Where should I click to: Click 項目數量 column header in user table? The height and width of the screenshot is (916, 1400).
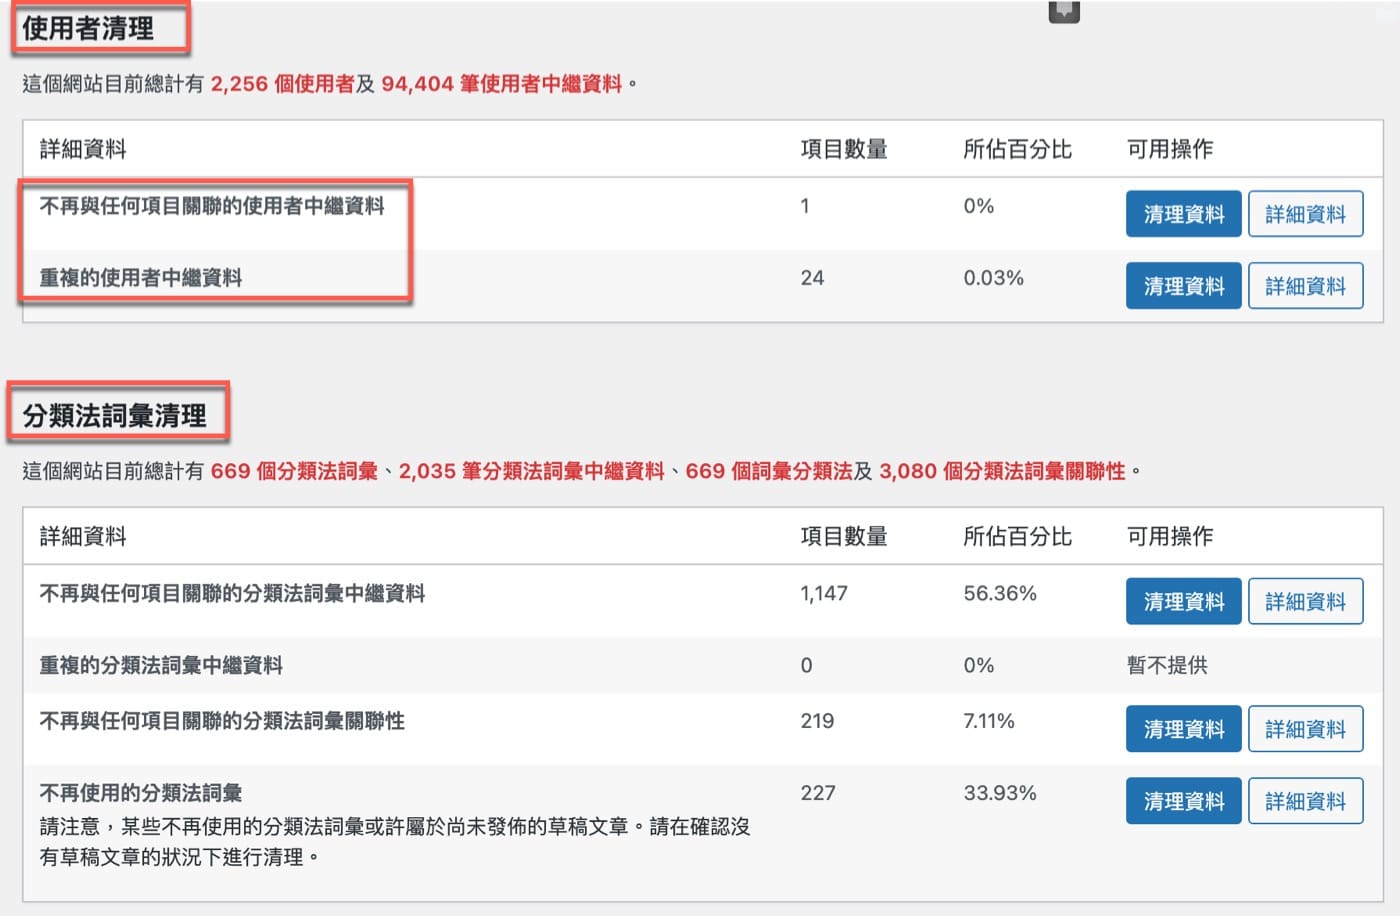844,149
